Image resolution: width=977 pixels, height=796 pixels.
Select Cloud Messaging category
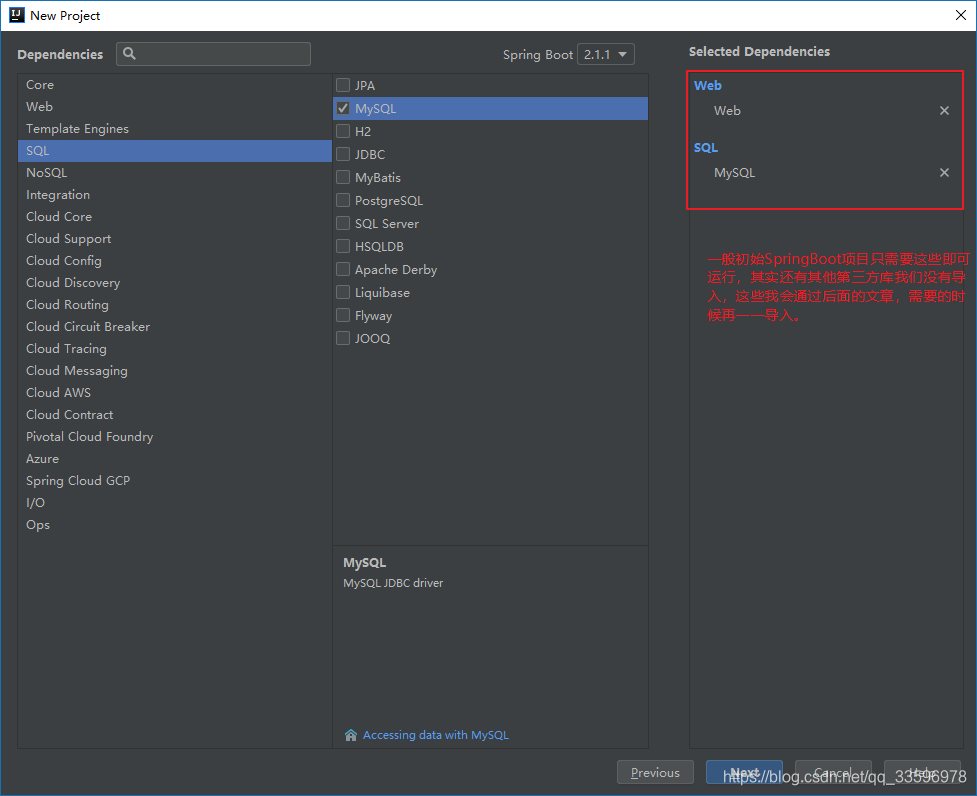pos(174,371)
